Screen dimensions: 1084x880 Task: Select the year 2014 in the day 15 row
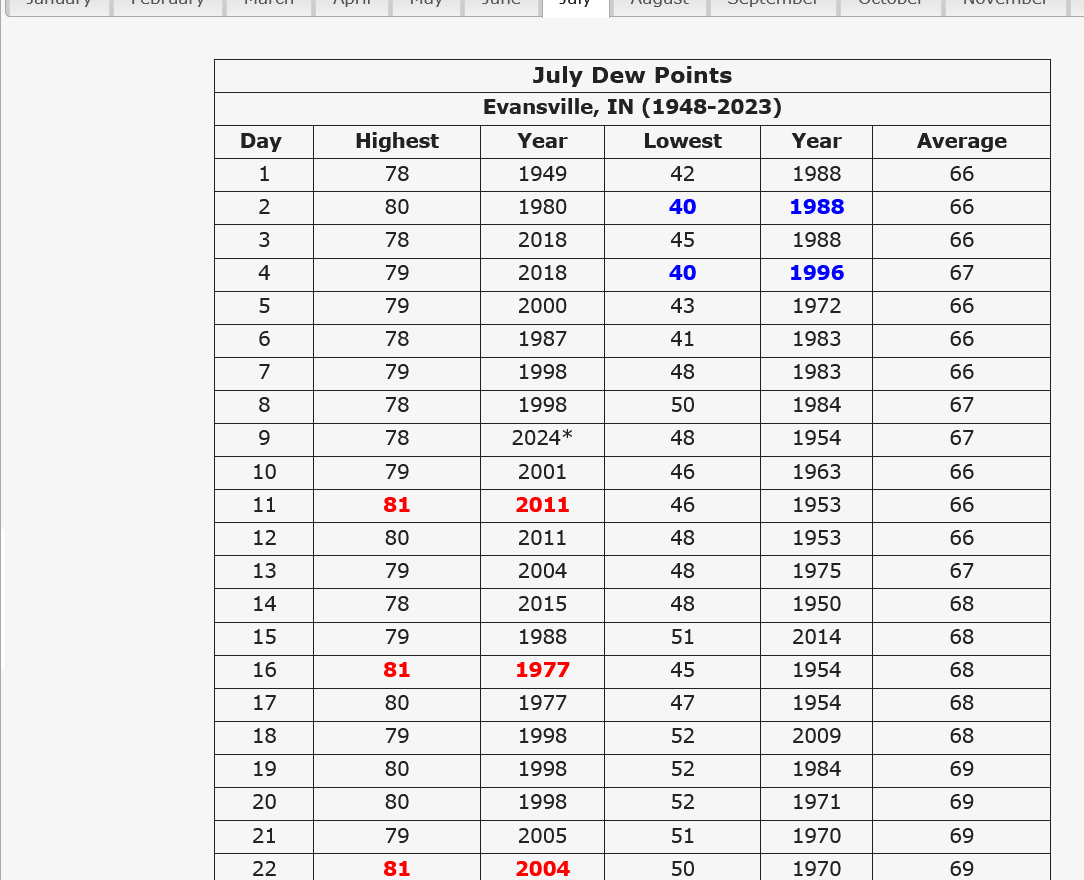(816, 637)
